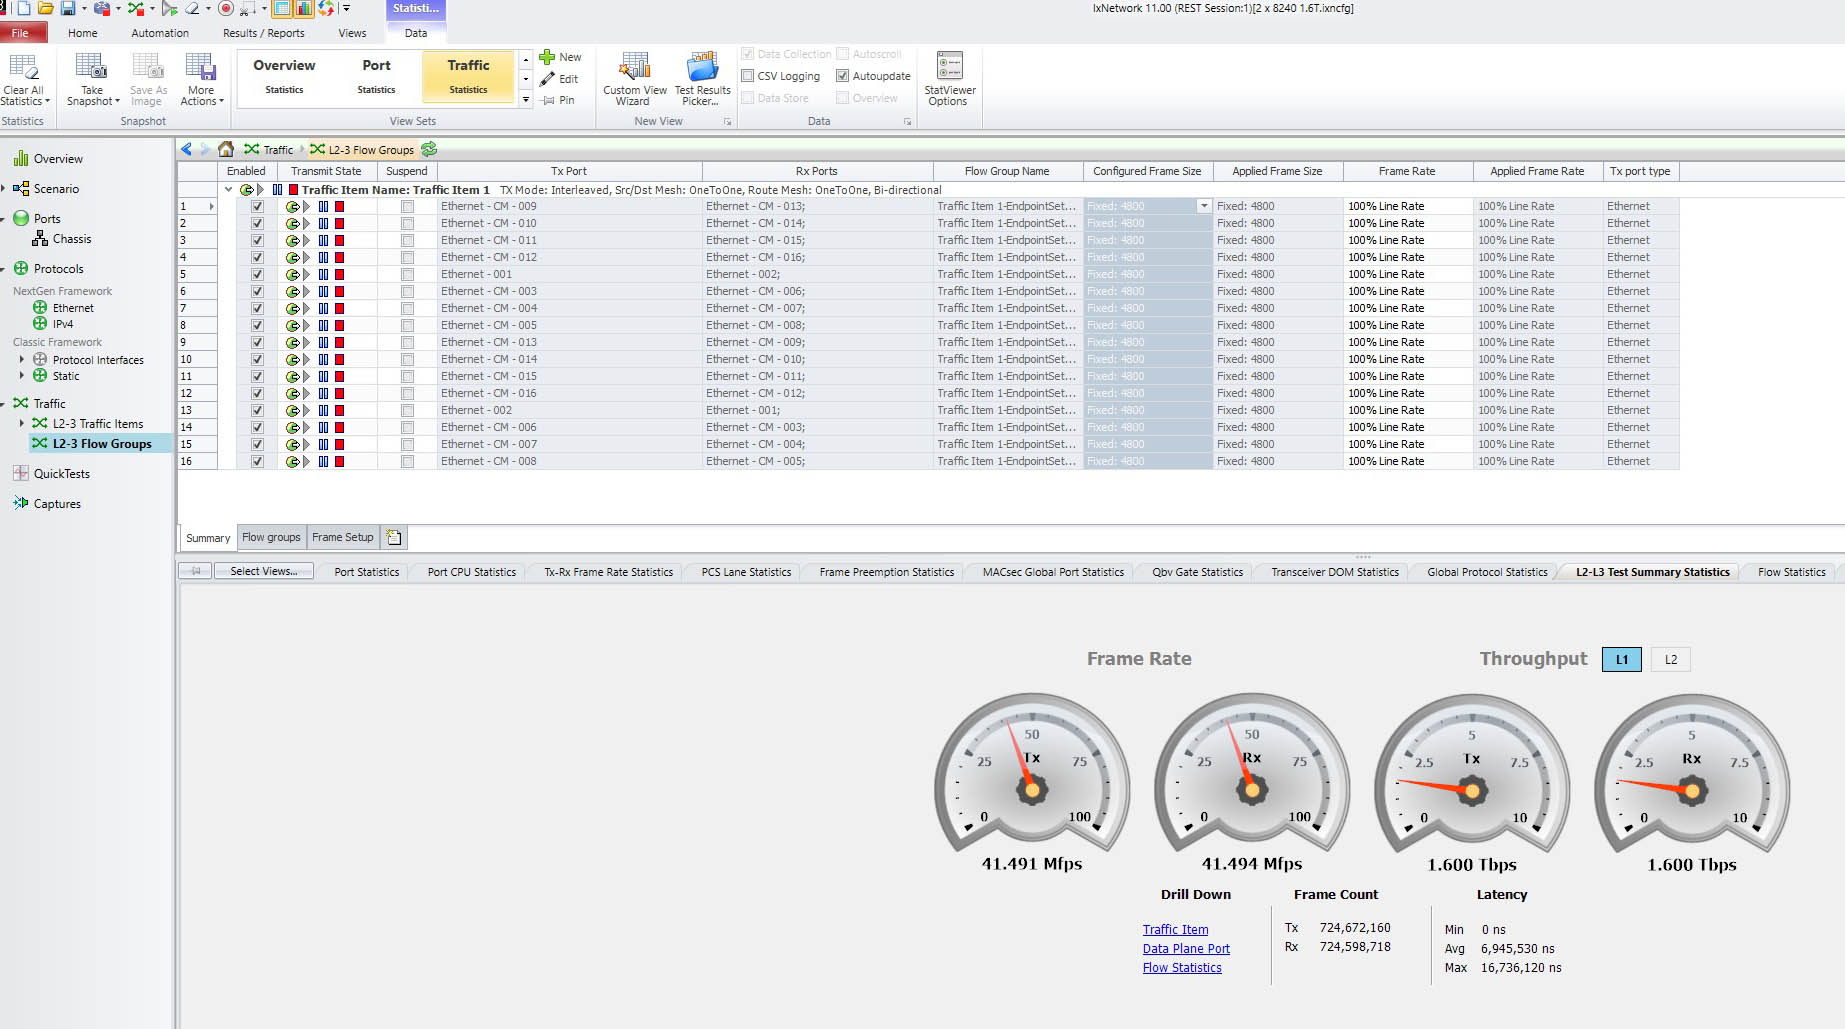Click the green New view icon

pyautogui.click(x=547, y=57)
